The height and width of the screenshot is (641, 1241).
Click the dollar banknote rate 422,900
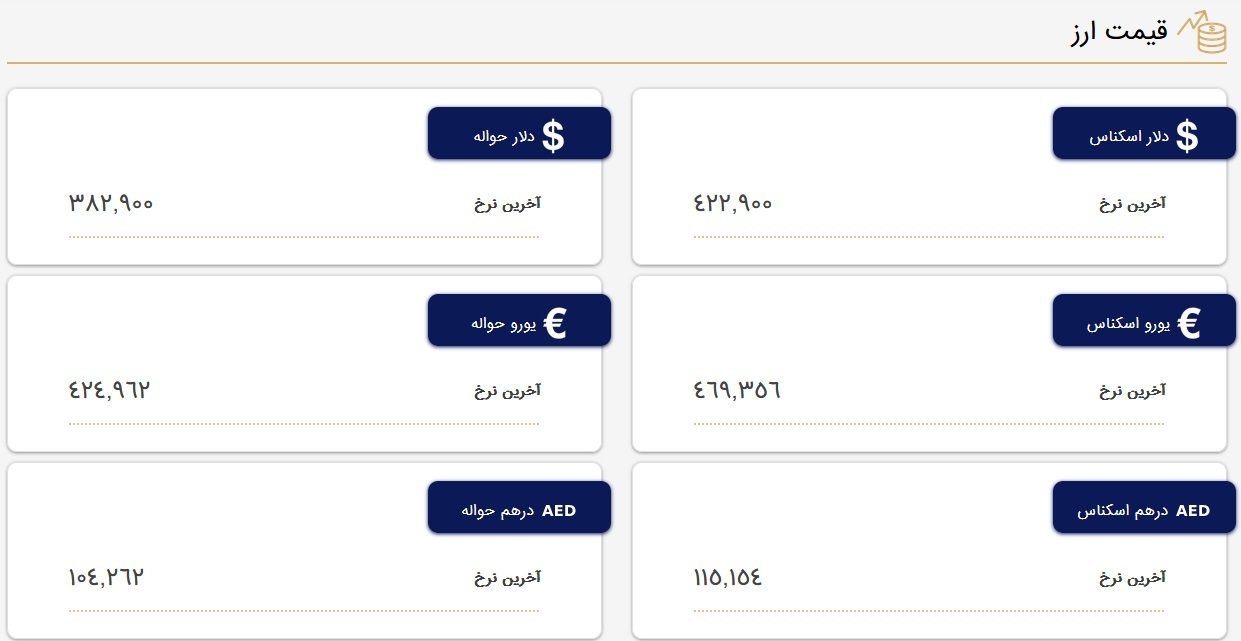tap(732, 203)
